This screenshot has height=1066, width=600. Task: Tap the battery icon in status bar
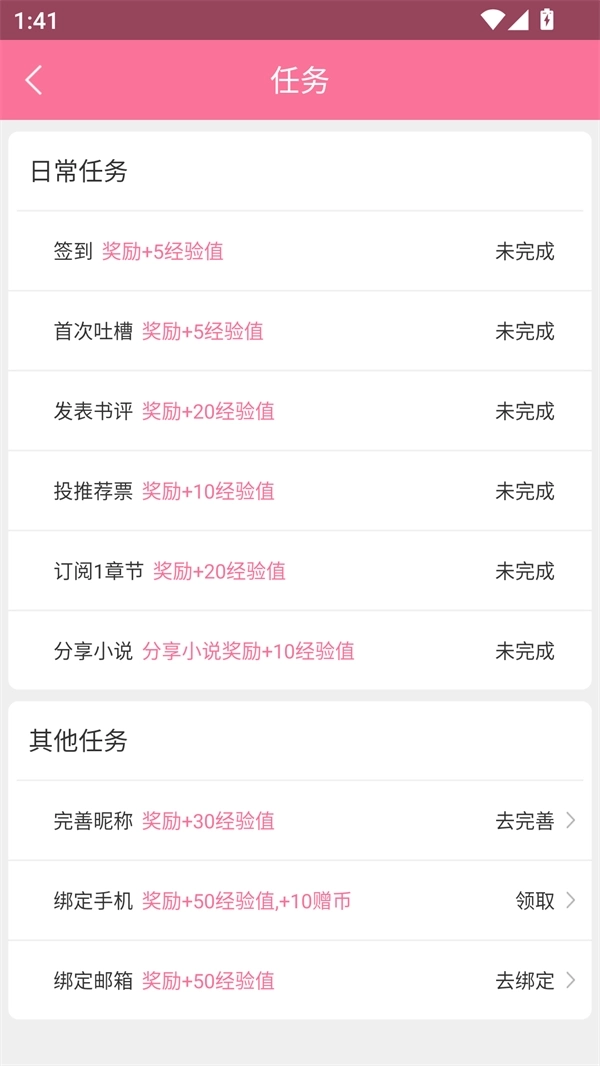click(x=547, y=20)
